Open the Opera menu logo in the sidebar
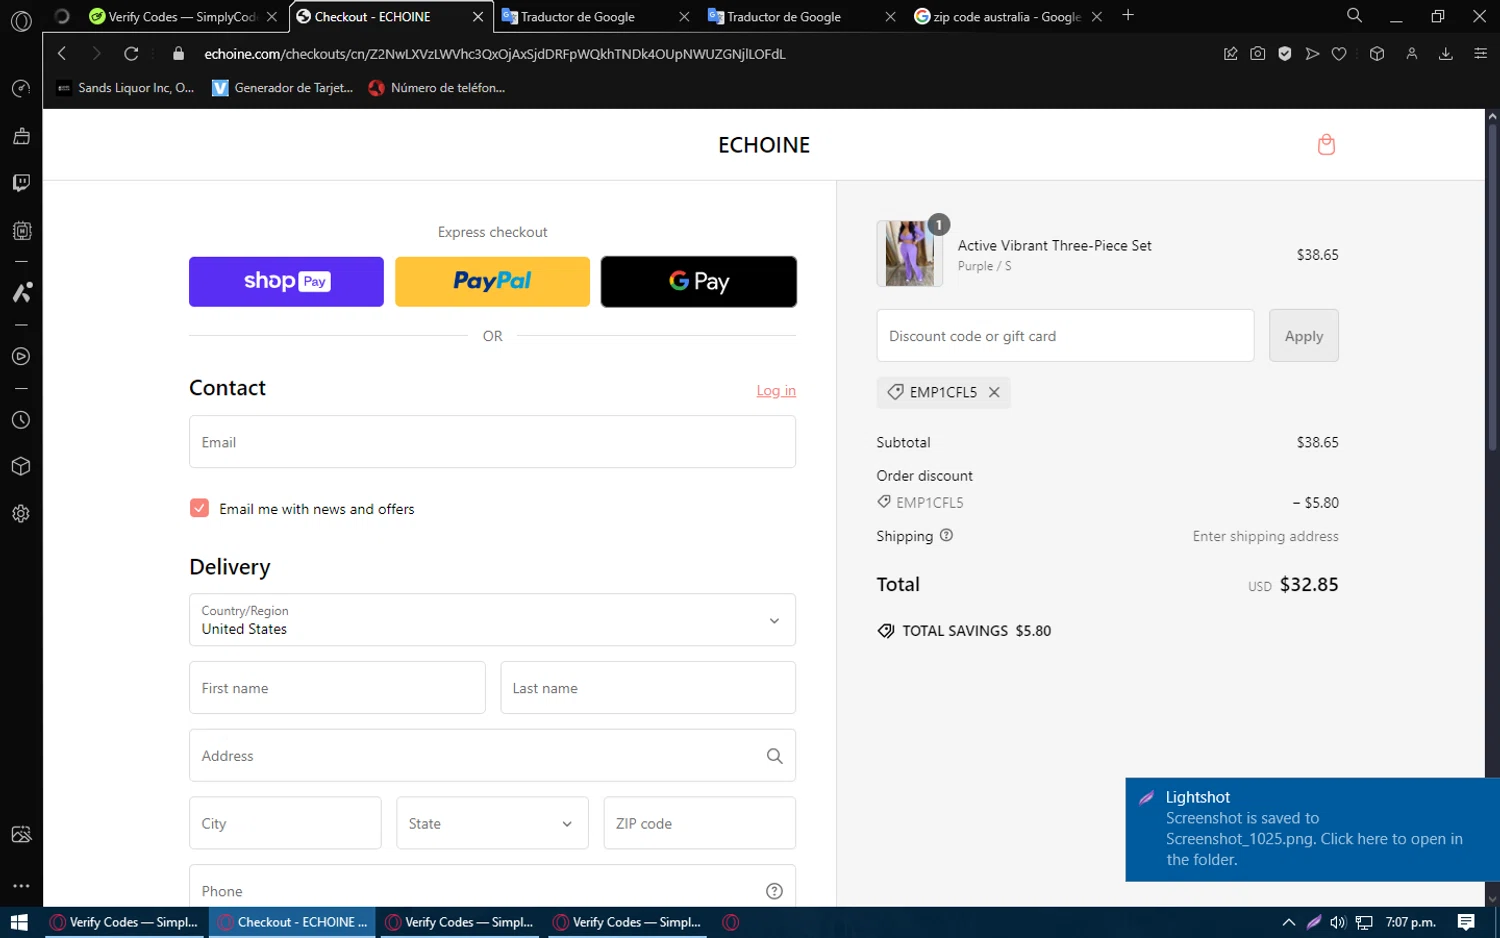 (x=21, y=20)
